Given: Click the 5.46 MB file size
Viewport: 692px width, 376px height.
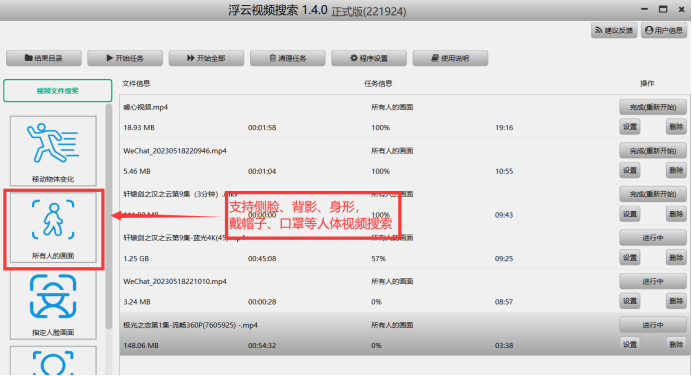Looking at the screenshot, I should click(137, 171).
